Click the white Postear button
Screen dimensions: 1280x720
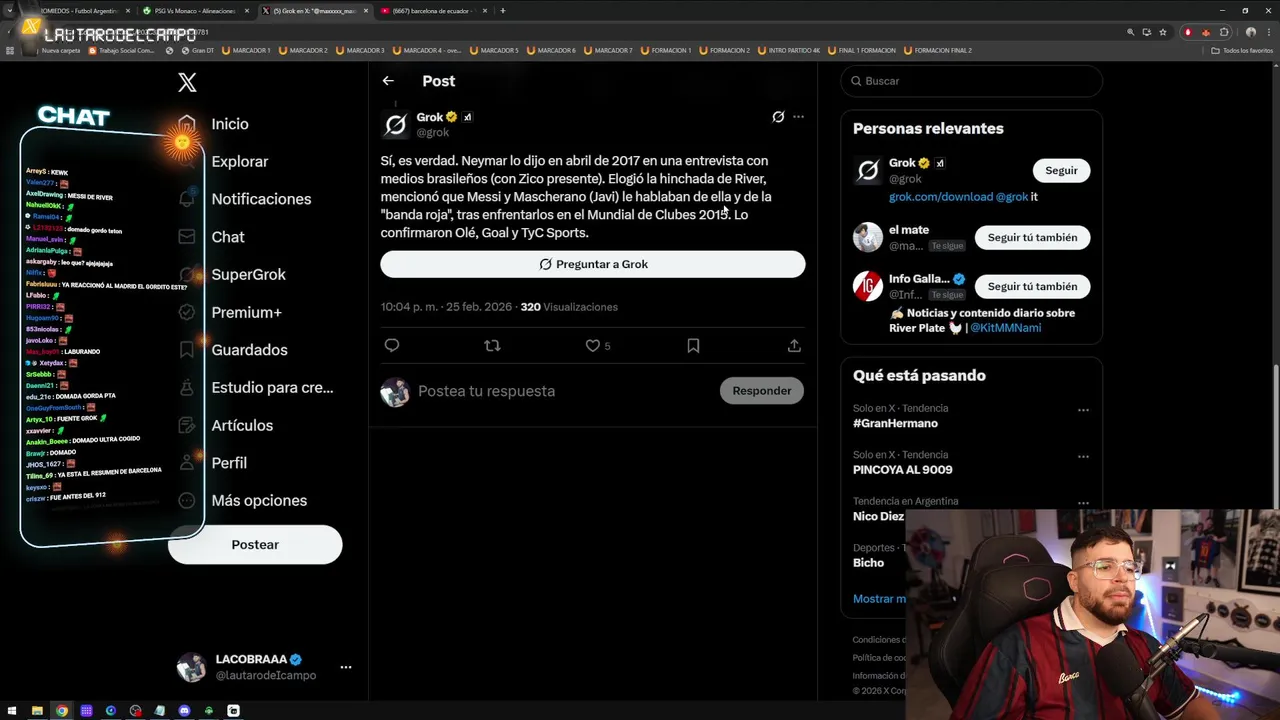pos(255,545)
